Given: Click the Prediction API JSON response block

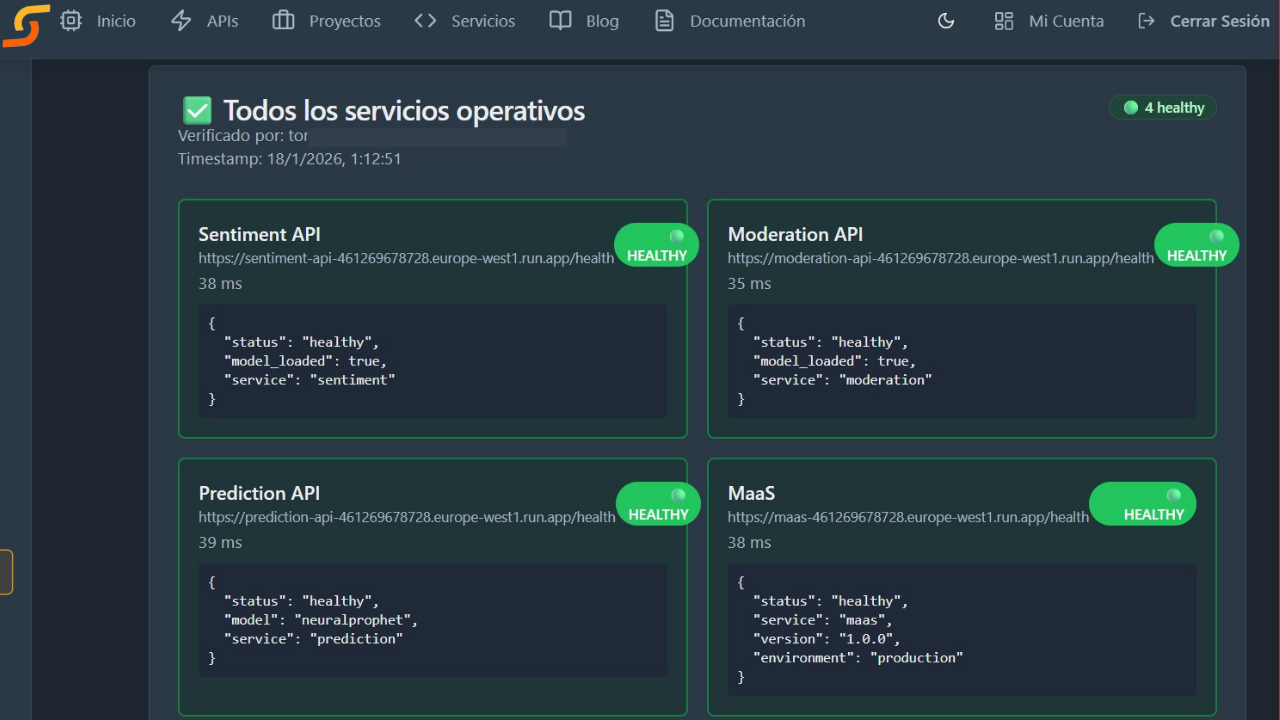Looking at the screenshot, I should (x=433, y=620).
